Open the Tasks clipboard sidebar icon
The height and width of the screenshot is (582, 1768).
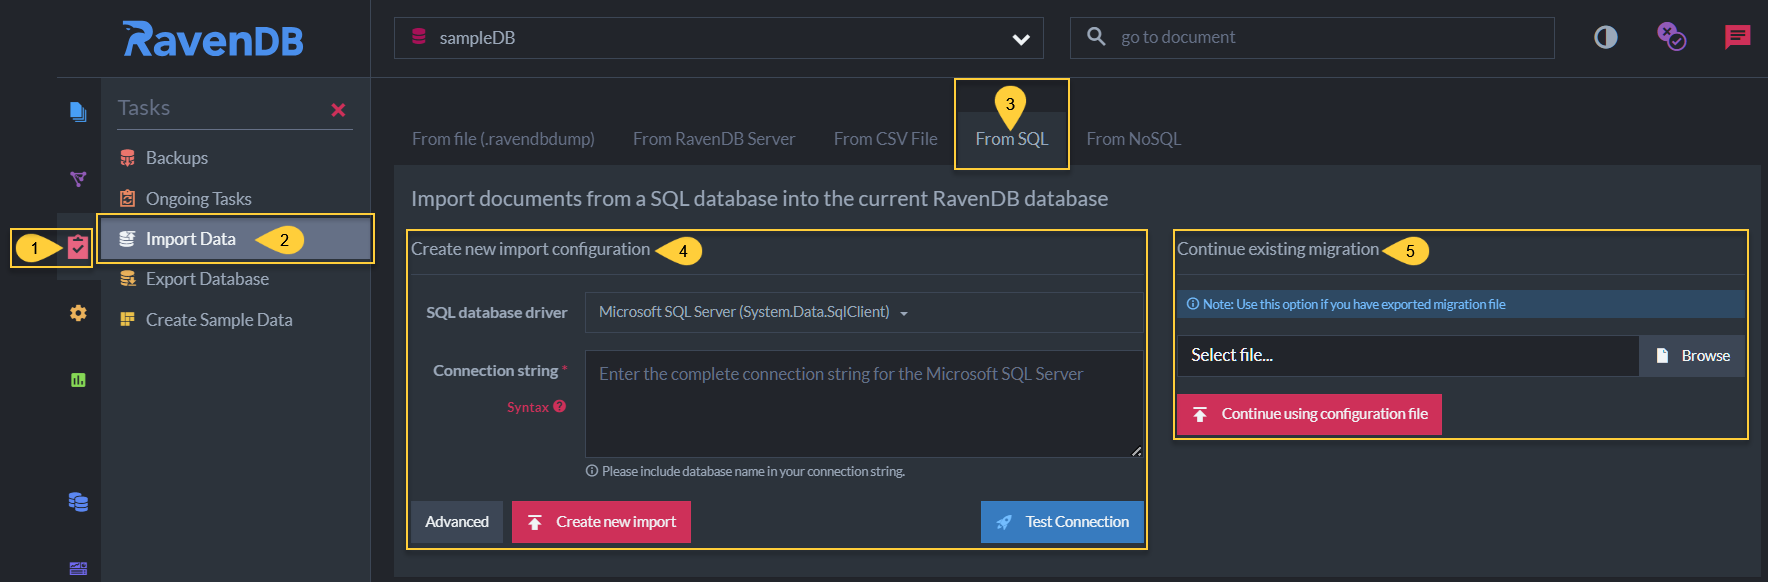click(78, 246)
